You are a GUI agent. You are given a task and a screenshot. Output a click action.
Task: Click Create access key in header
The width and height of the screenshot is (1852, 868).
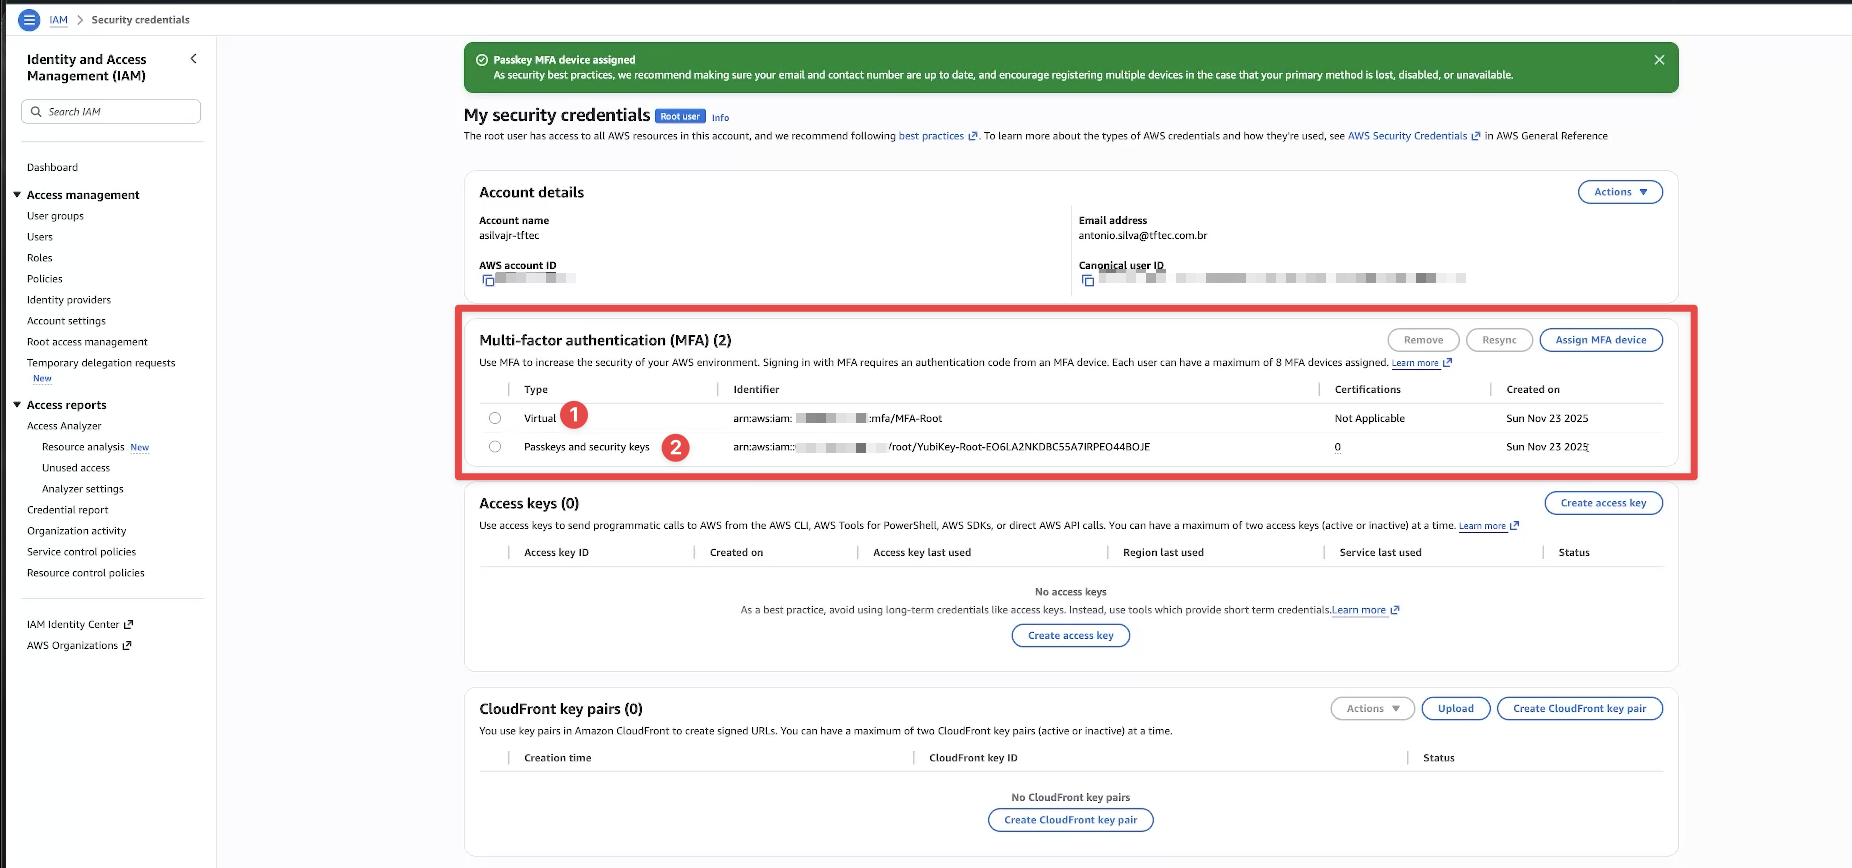[x=1602, y=503]
